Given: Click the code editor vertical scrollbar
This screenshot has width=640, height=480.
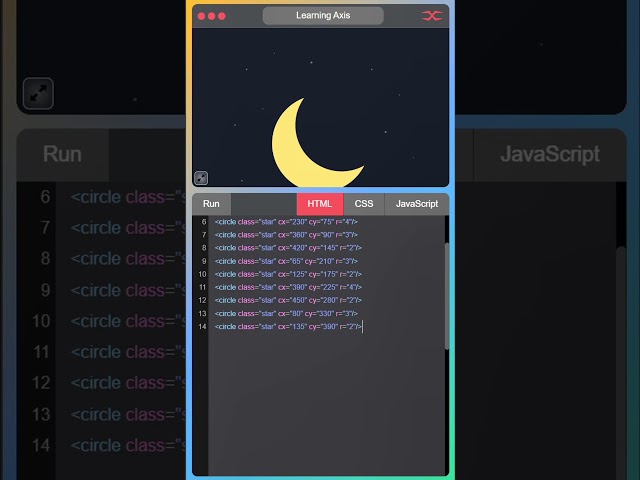Looking at the screenshot, I should click(x=447, y=296).
